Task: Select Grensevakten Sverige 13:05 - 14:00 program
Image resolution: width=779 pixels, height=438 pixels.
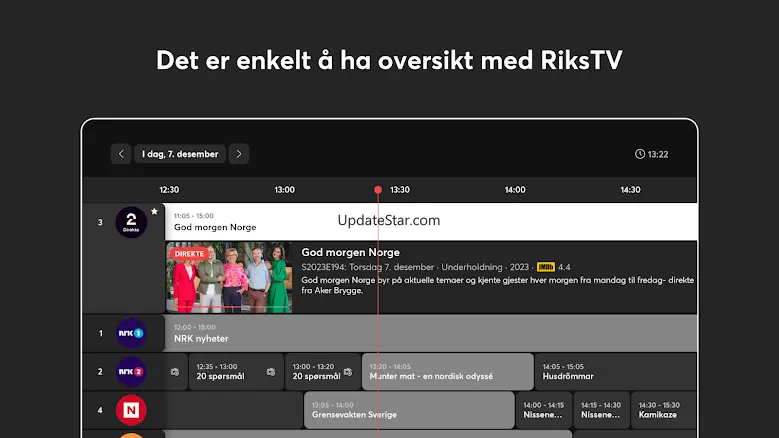Action: point(409,410)
